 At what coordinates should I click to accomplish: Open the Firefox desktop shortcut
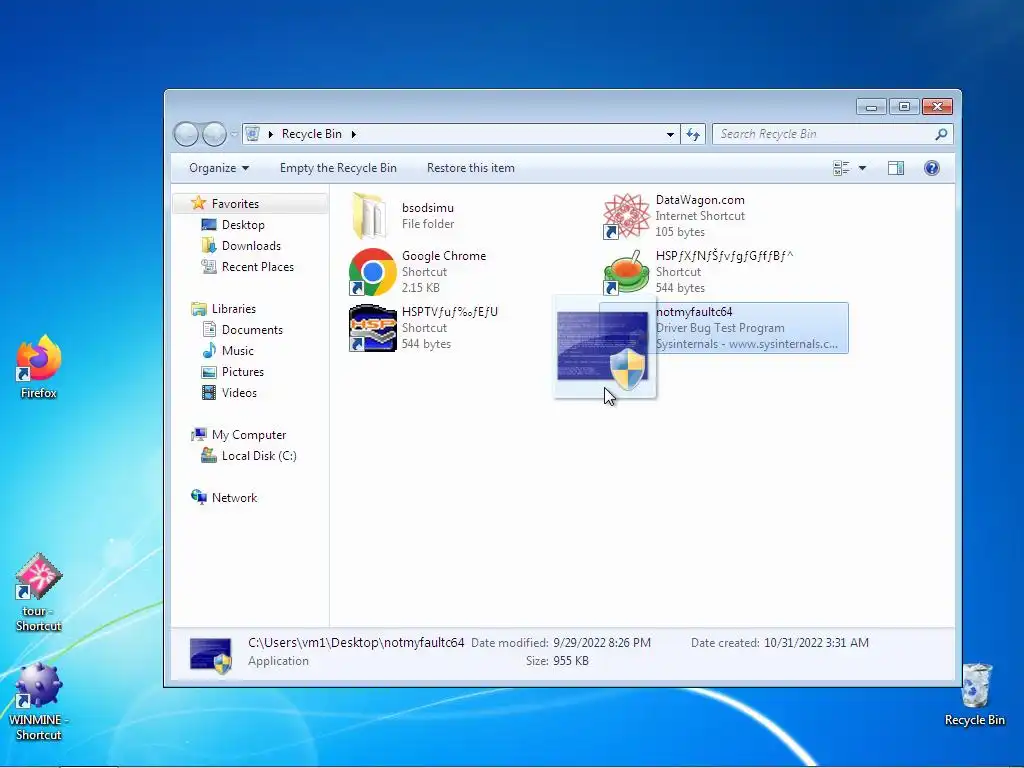click(x=39, y=358)
